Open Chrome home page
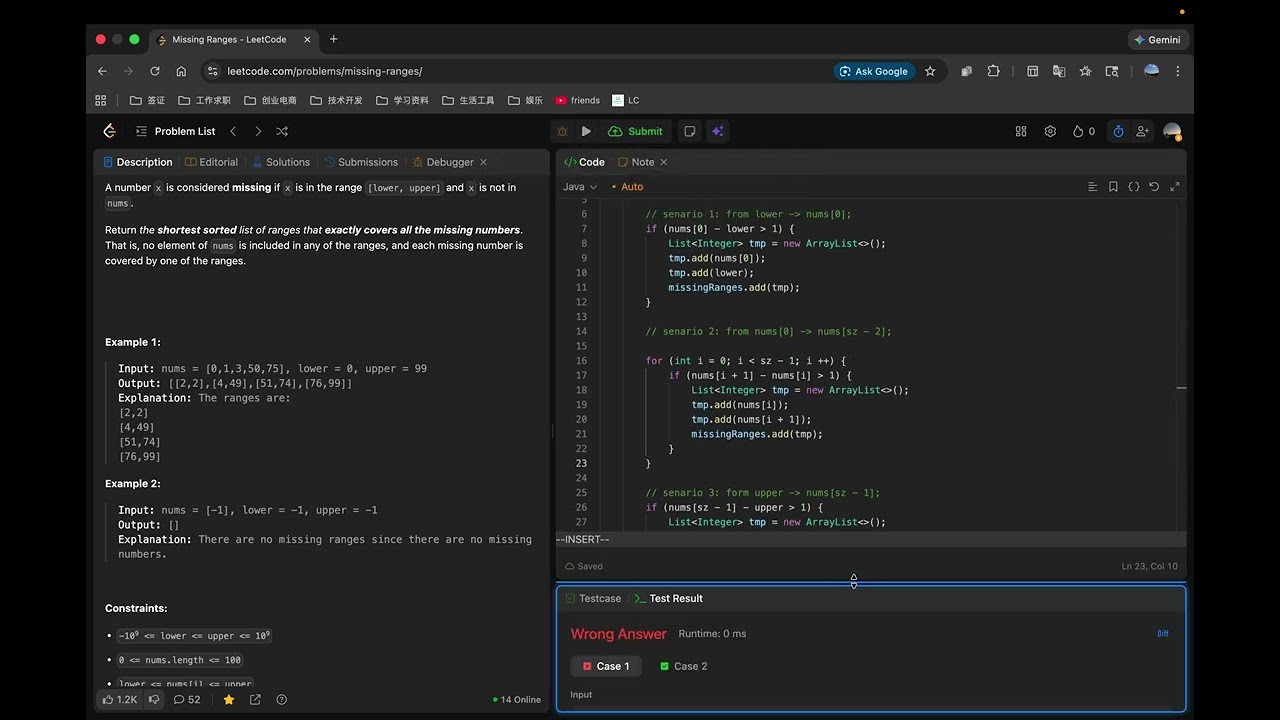Image resolution: width=1280 pixels, height=720 pixels. point(181,71)
